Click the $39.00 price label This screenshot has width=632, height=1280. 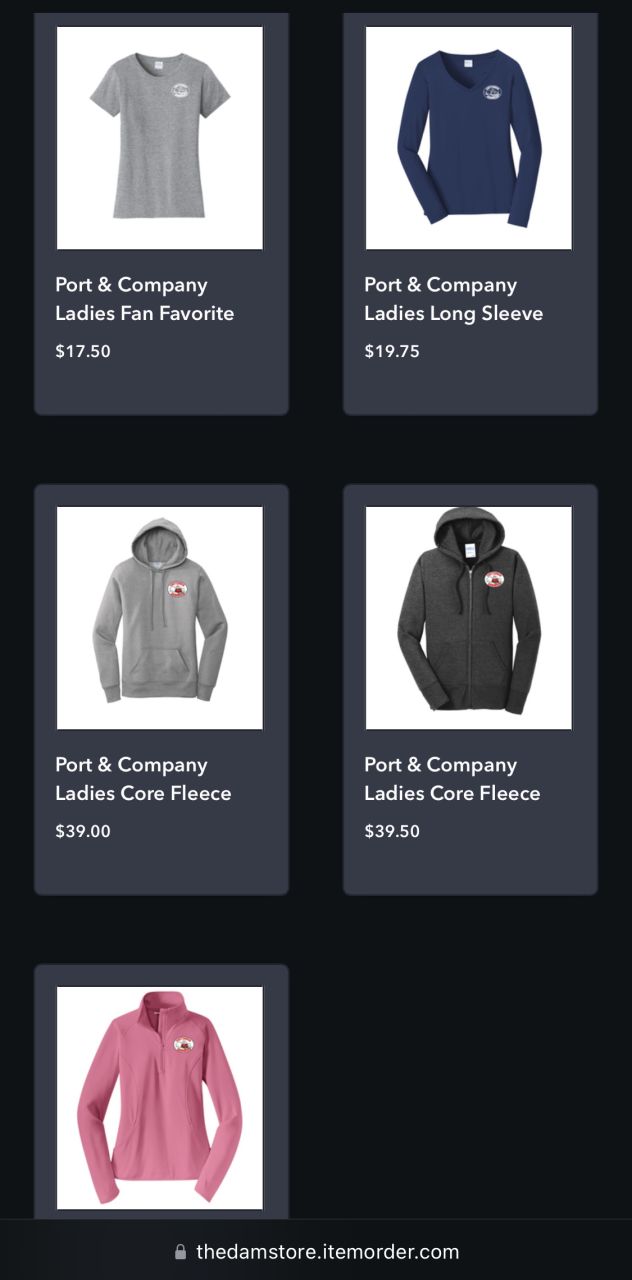(83, 831)
